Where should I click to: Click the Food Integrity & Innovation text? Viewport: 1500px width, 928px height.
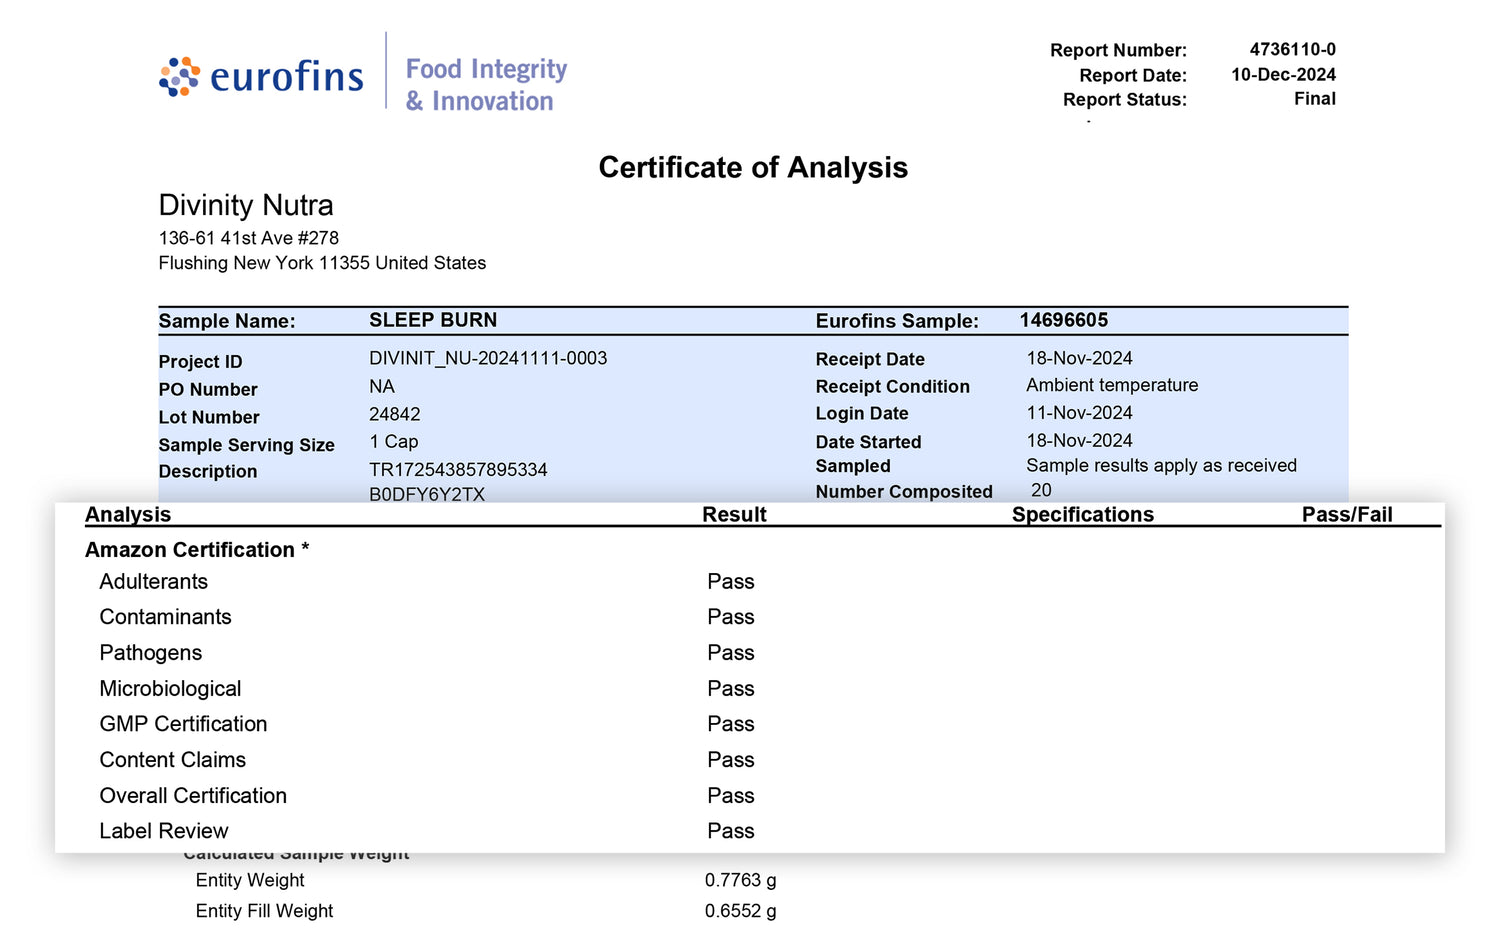pyautogui.click(x=486, y=85)
